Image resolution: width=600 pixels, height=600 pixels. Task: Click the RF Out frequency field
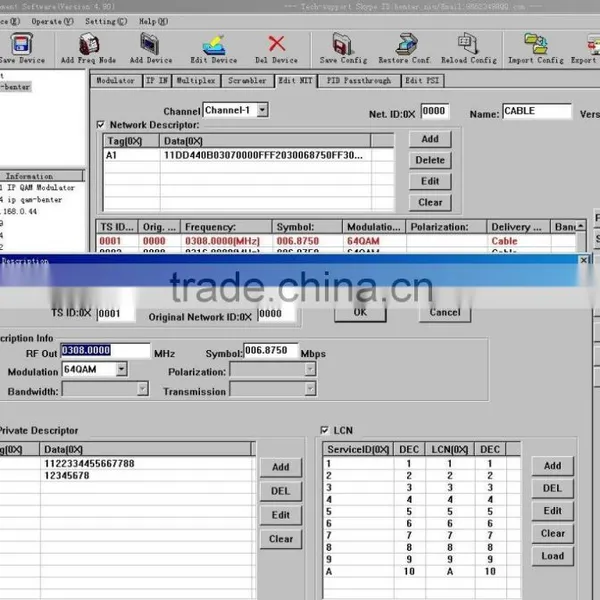[105, 351]
